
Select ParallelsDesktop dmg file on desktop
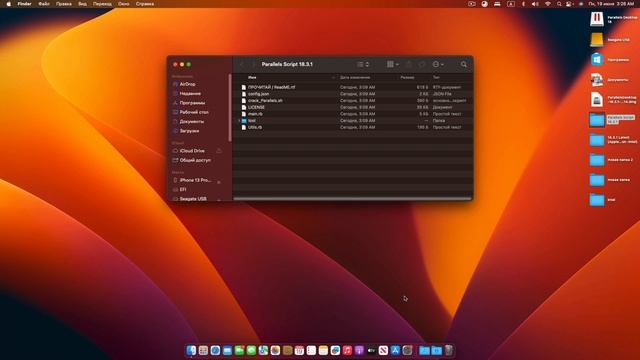597,100
